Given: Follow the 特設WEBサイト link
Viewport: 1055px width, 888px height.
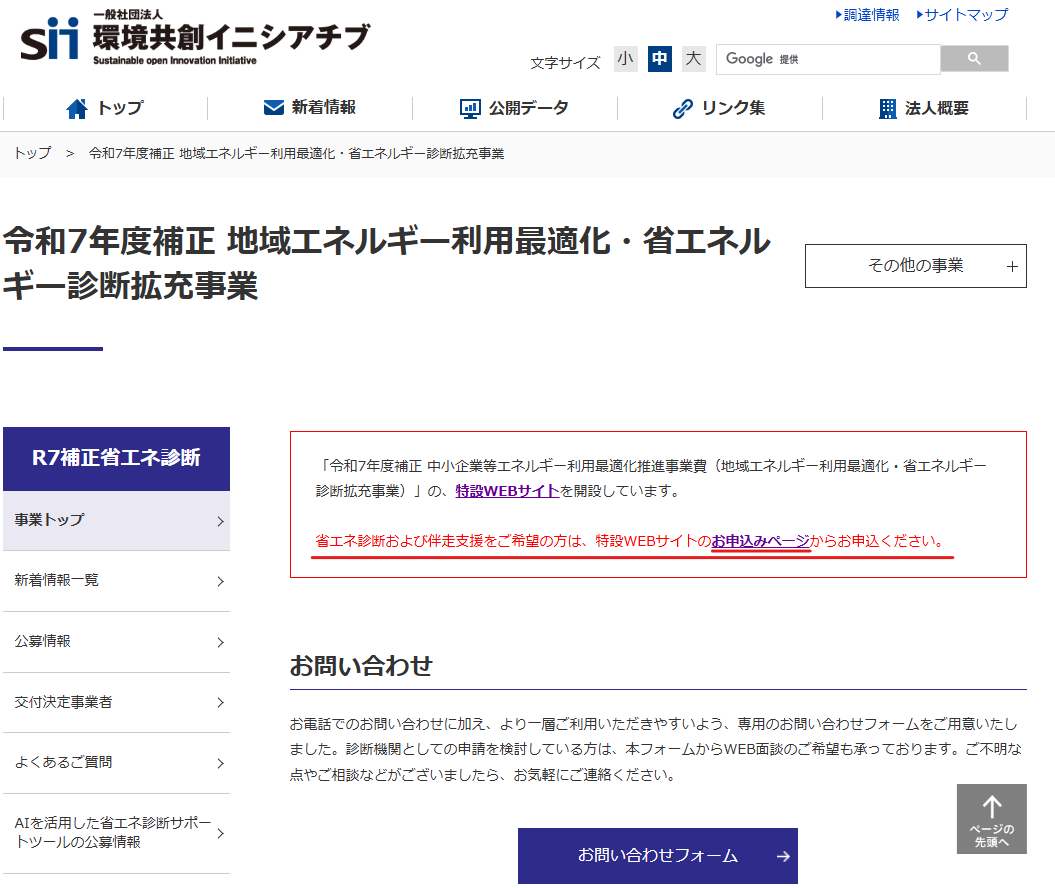Looking at the screenshot, I should point(507,491).
